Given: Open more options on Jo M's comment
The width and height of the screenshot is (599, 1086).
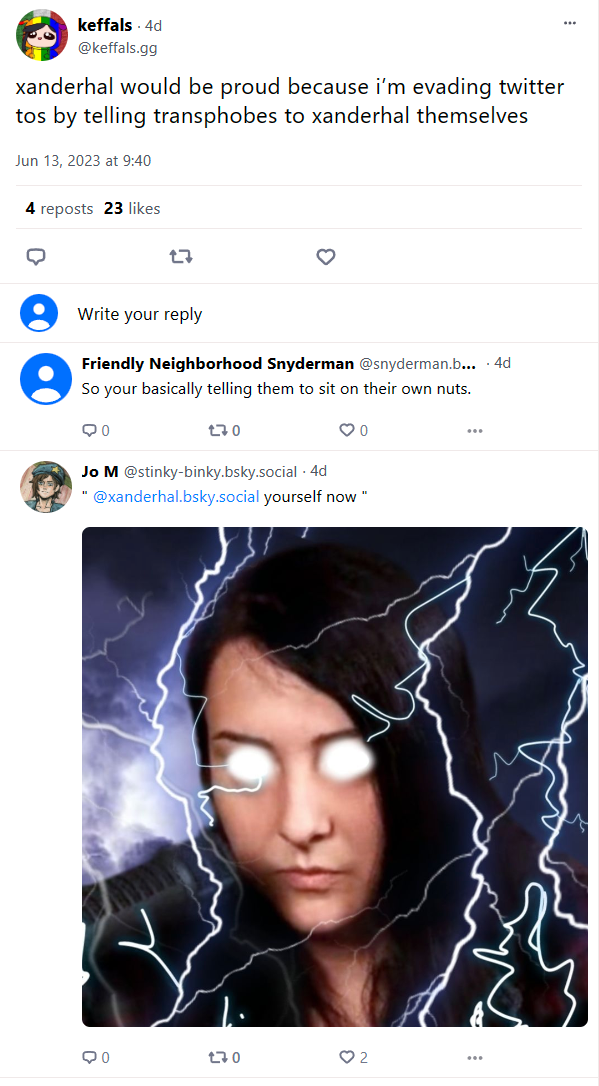Looking at the screenshot, I should tap(474, 1058).
